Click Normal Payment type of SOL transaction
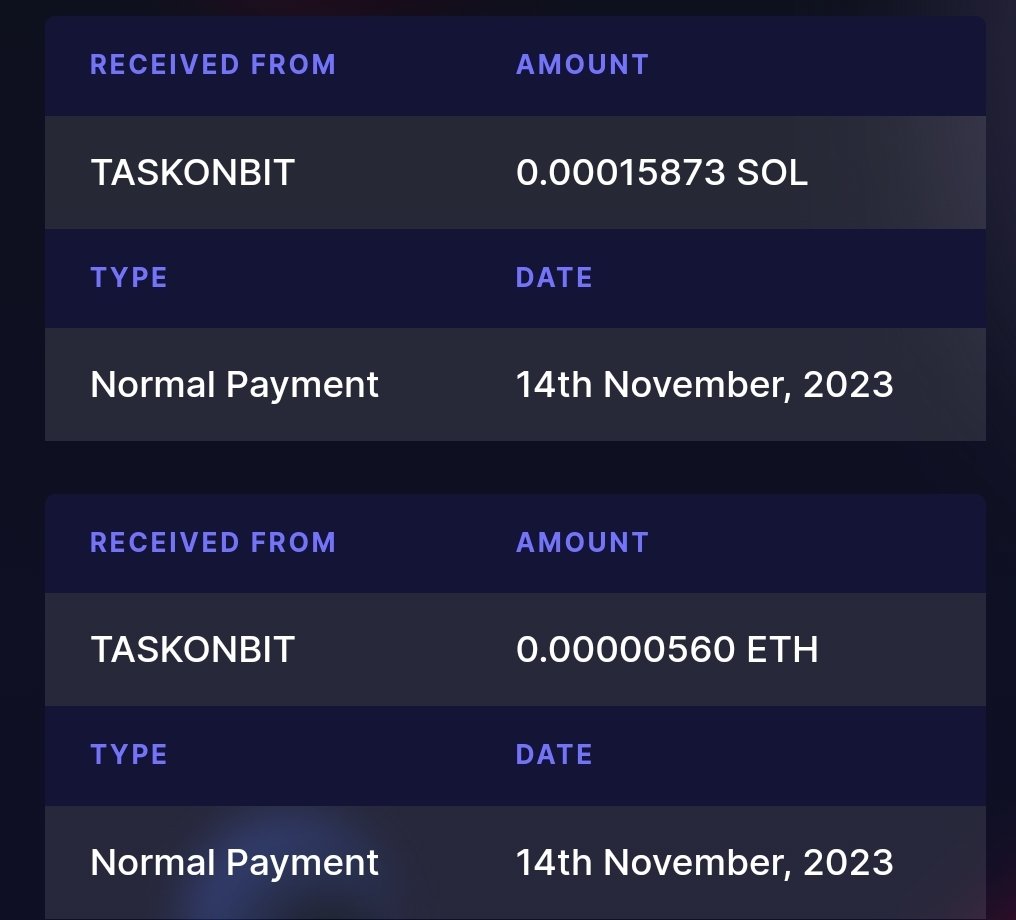Viewport: 1016px width, 920px height. pos(235,385)
